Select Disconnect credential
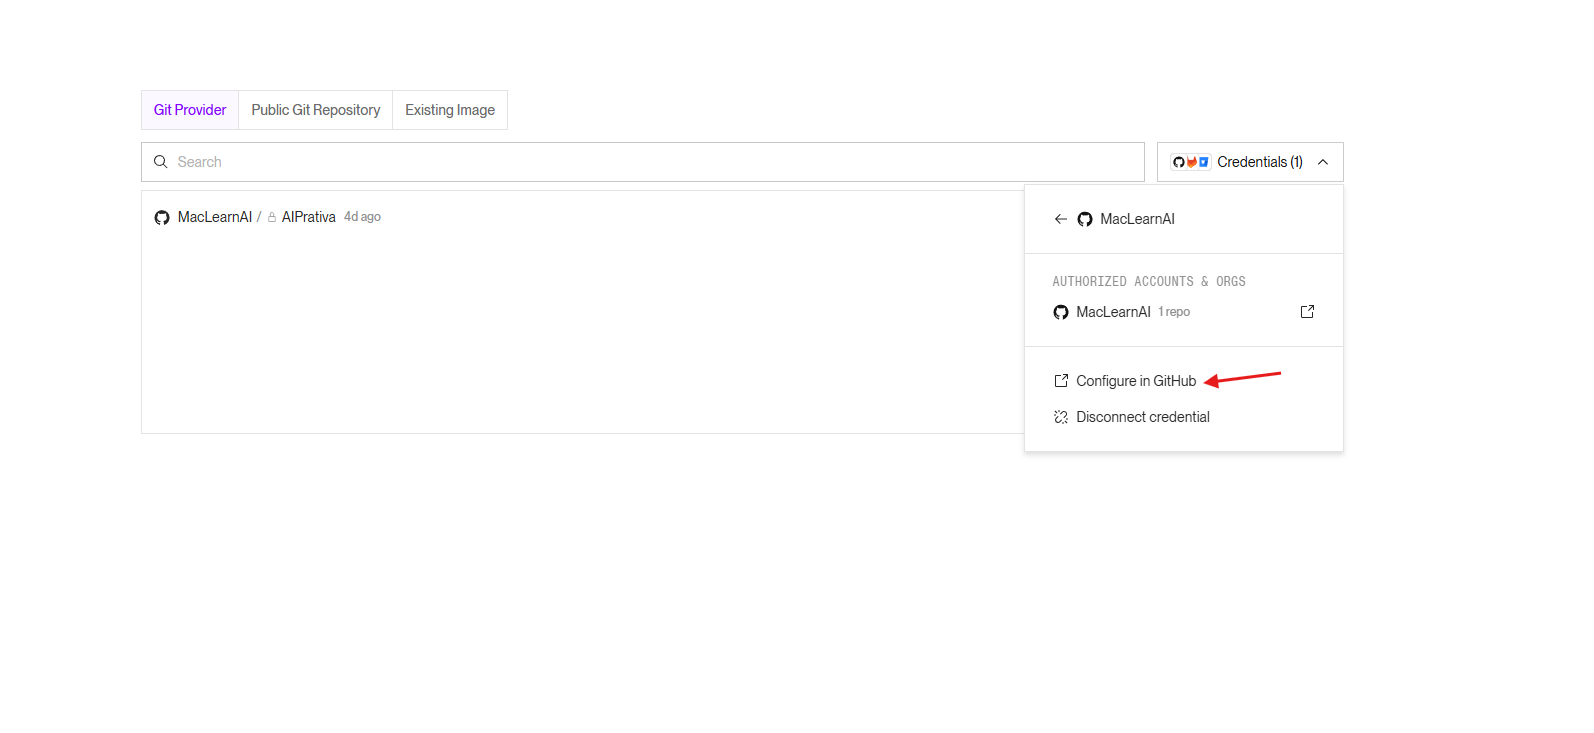The height and width of the screenshot is (733, 1594). [x=1143, y=417]
